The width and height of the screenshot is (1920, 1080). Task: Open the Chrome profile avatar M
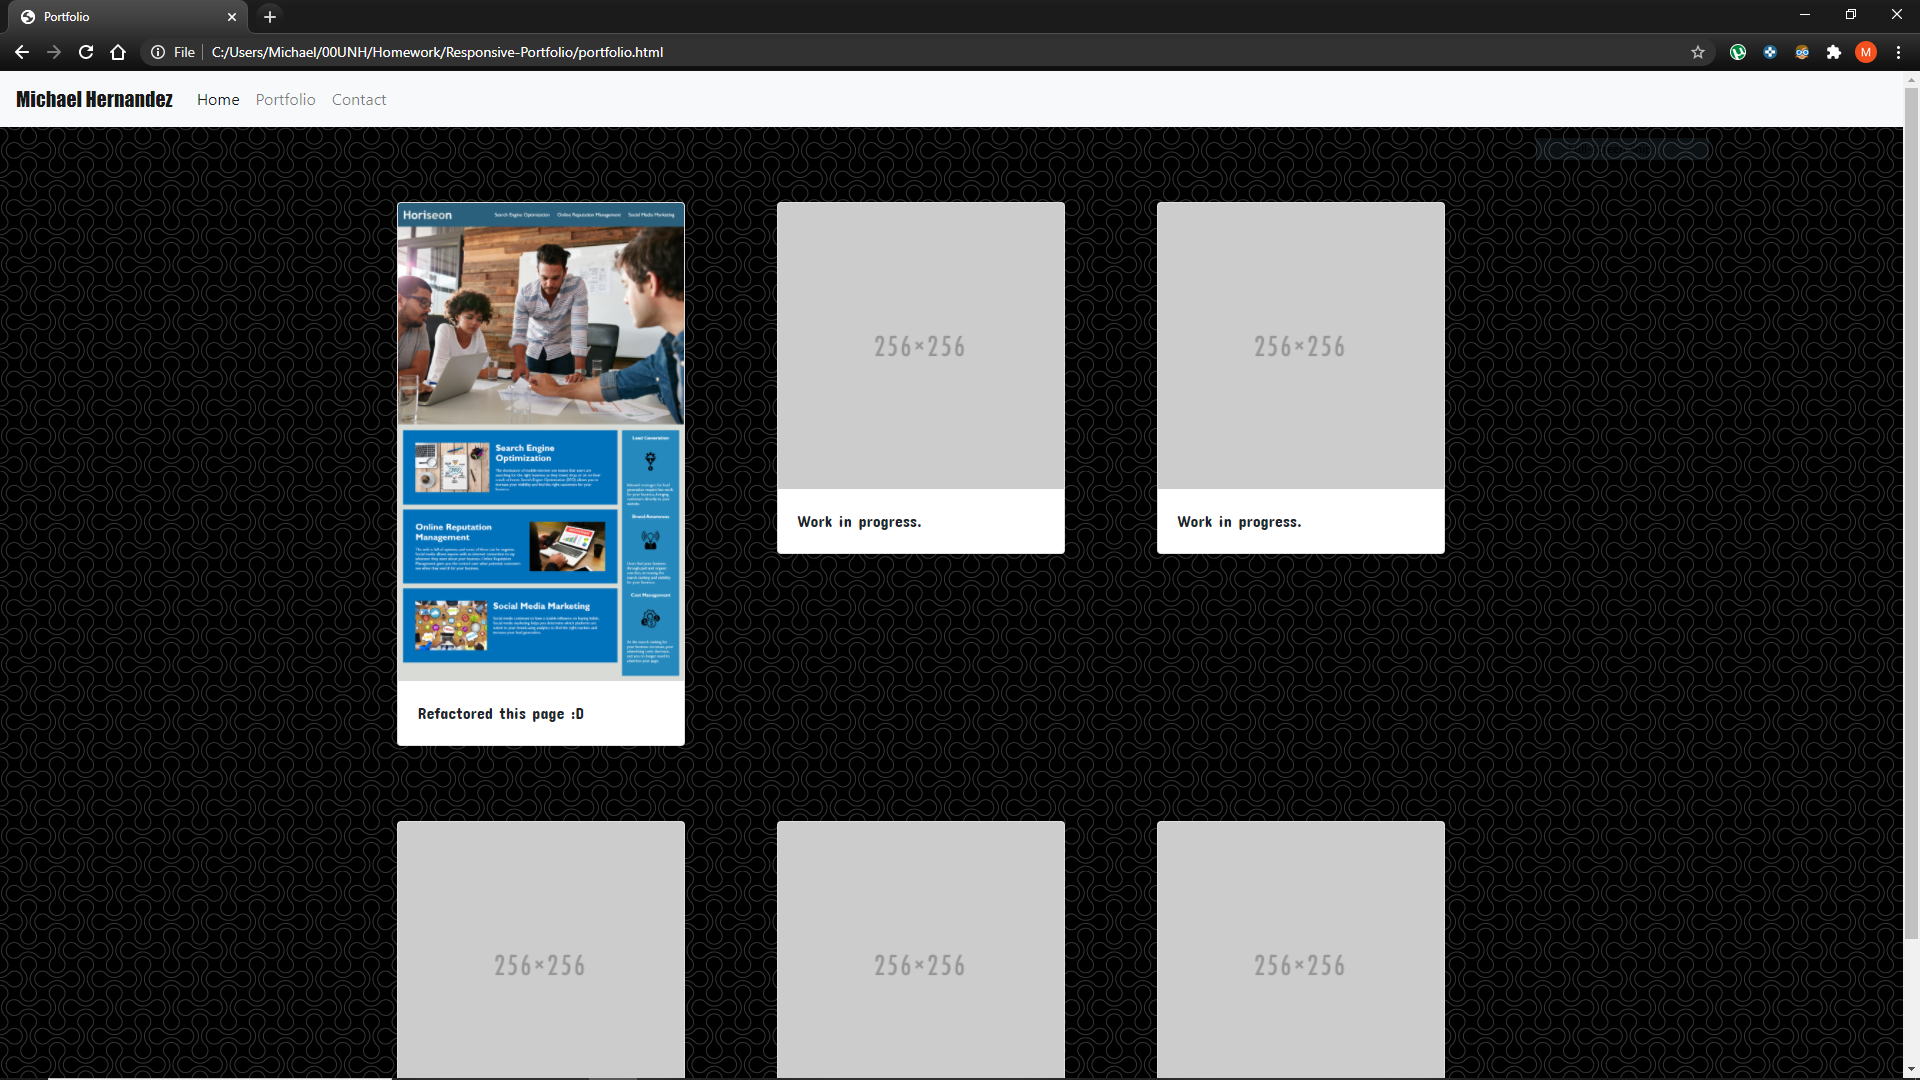click(x=1865, y=52)
